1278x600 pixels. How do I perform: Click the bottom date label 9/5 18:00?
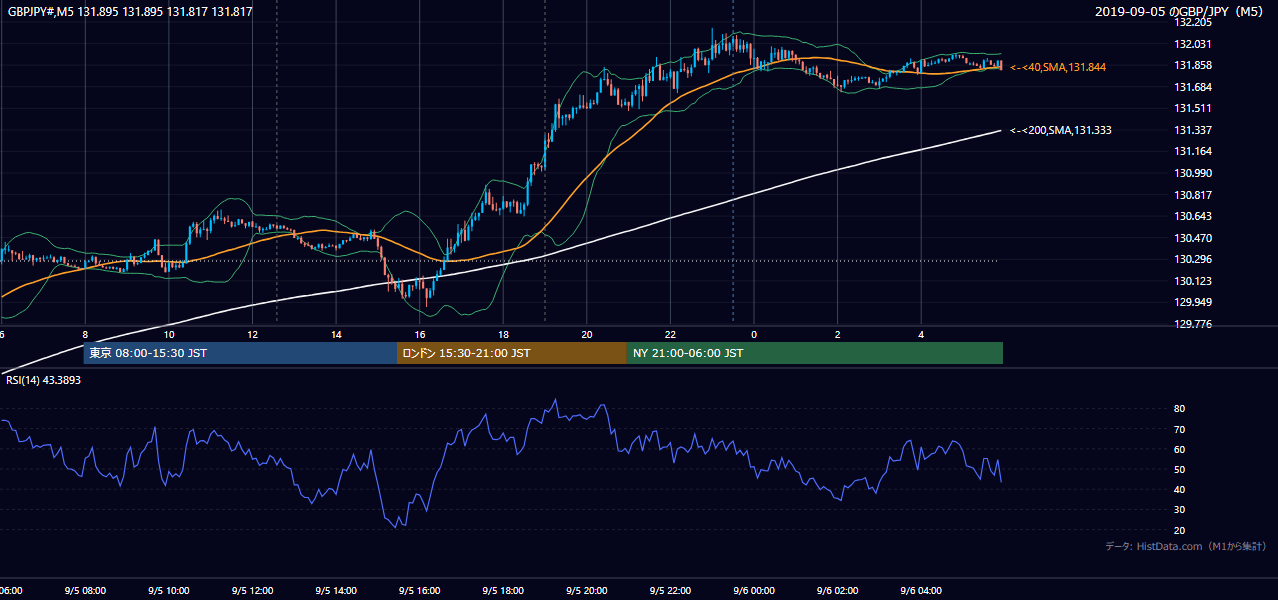(503, 591)
